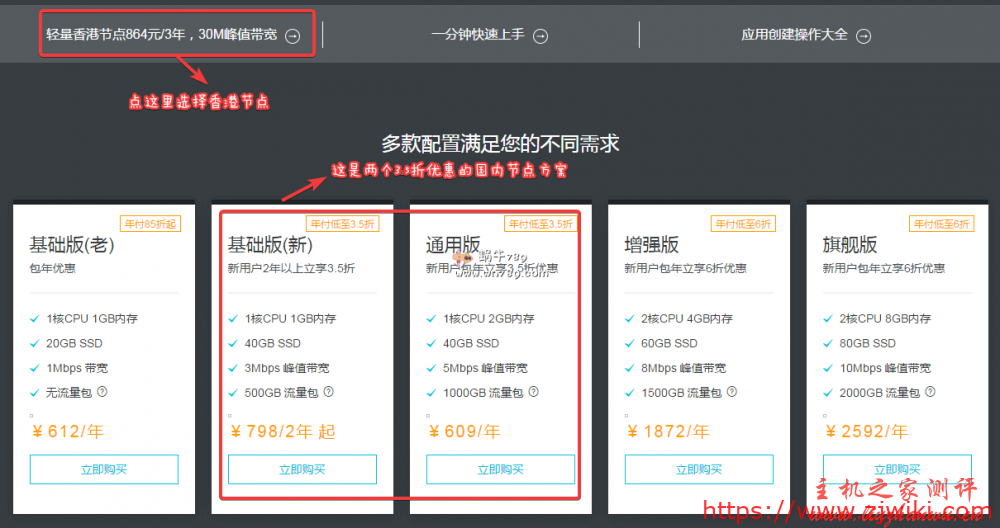Purchase the 增强版 plan at ¥1872/年
Screen dimensions: 1000x528
point(699,469)
